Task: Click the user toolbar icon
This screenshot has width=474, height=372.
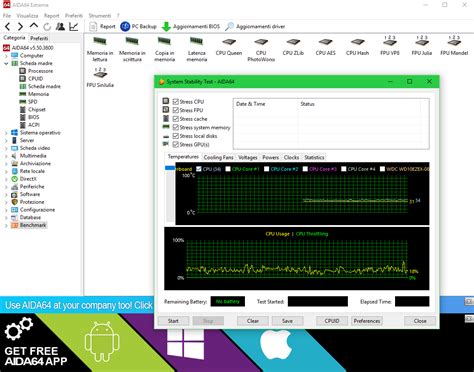Action: 60,26
